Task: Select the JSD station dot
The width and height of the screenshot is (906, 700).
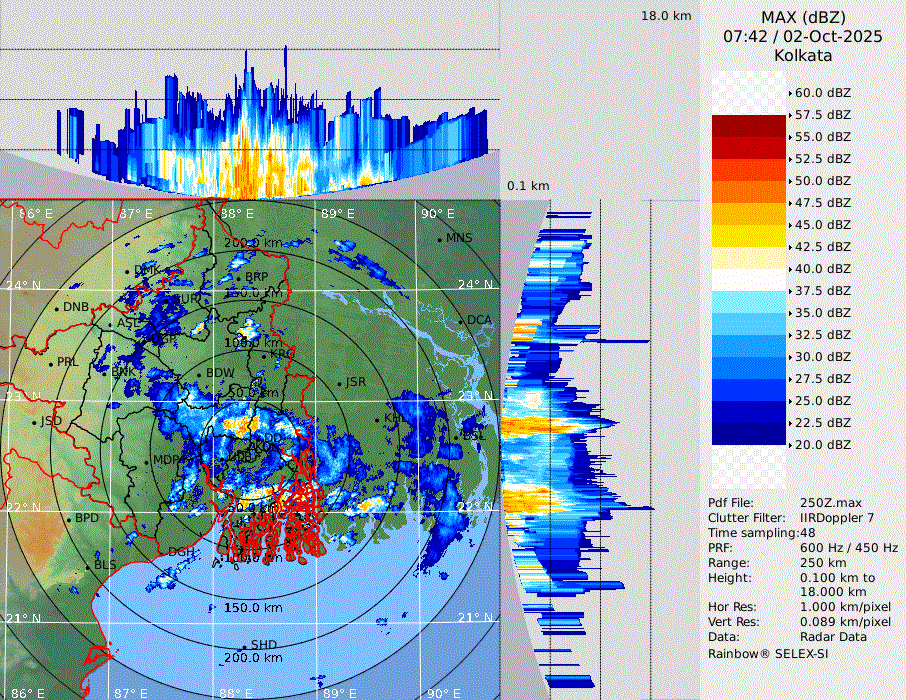Action: [x=36, y=422]
